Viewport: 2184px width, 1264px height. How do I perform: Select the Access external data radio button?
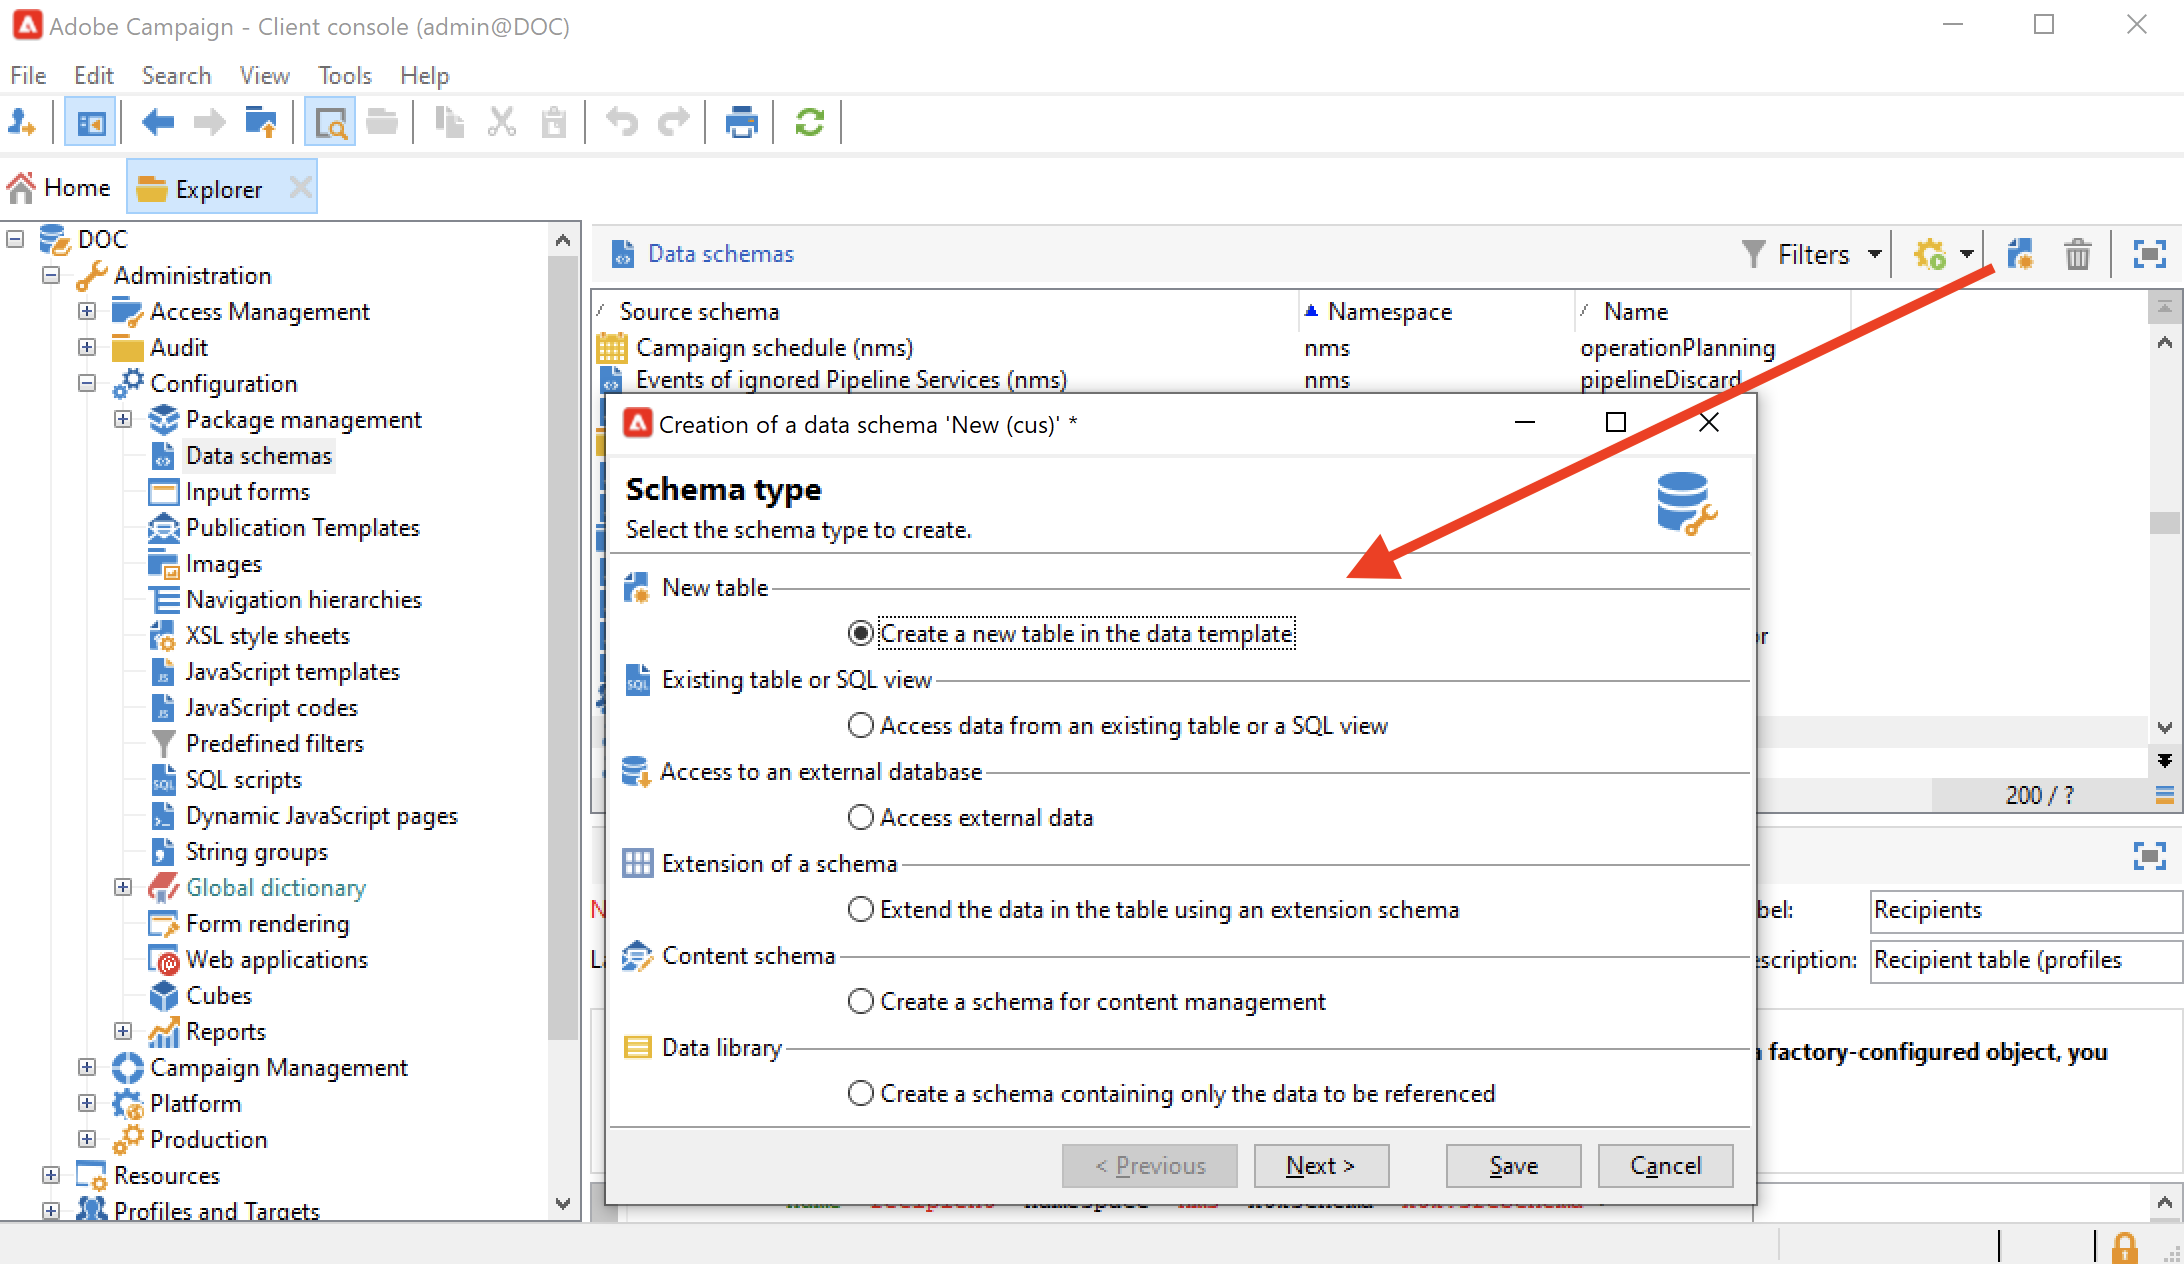pyautogui.click(x=860, y=818)
